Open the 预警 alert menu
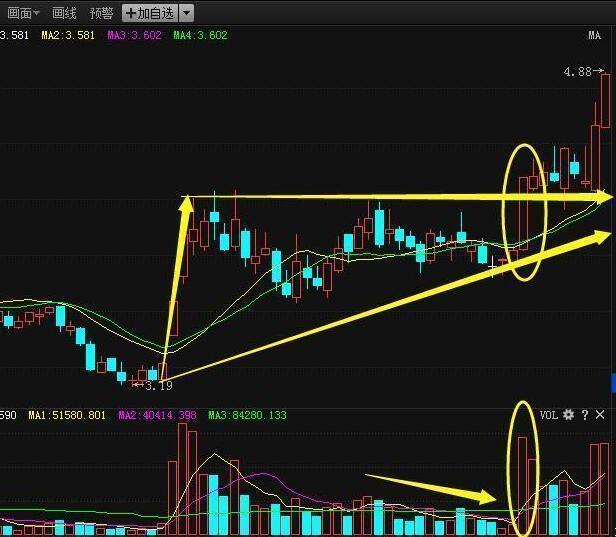Image resolution: width=616 pixels, height=537 pixels. click(101, 14)
